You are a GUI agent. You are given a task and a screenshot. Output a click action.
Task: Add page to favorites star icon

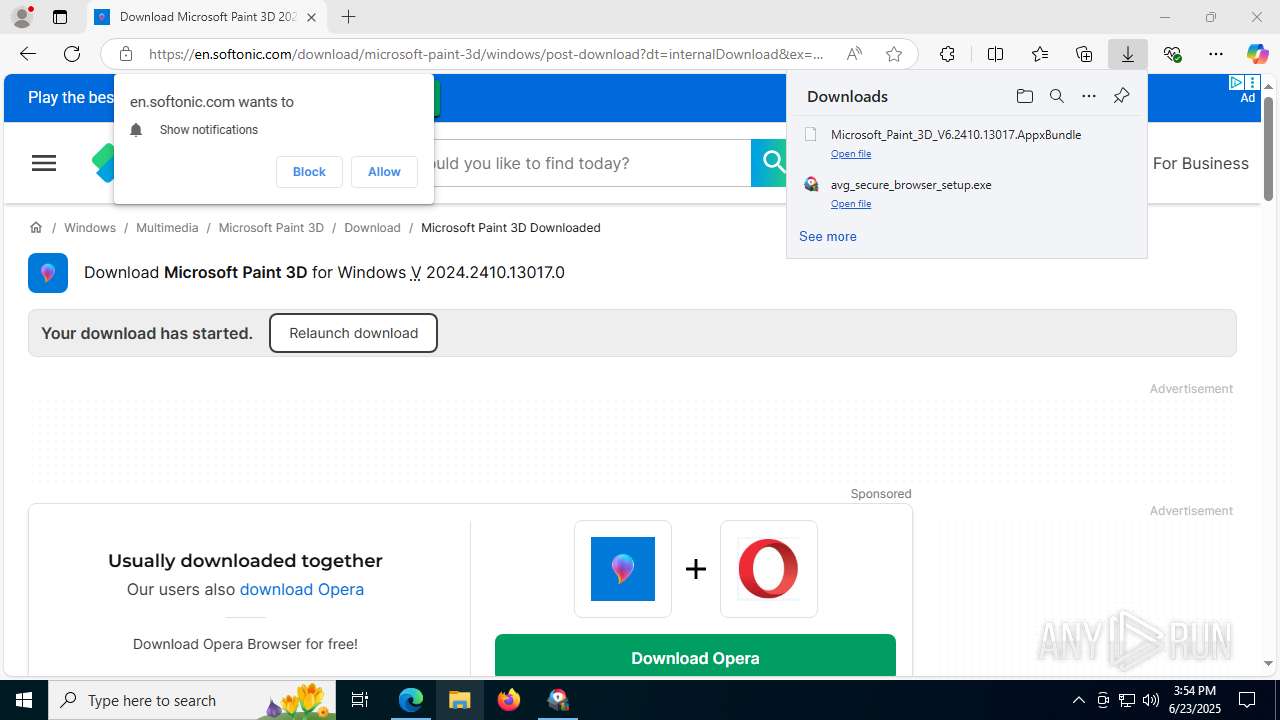tap(894, 54)
